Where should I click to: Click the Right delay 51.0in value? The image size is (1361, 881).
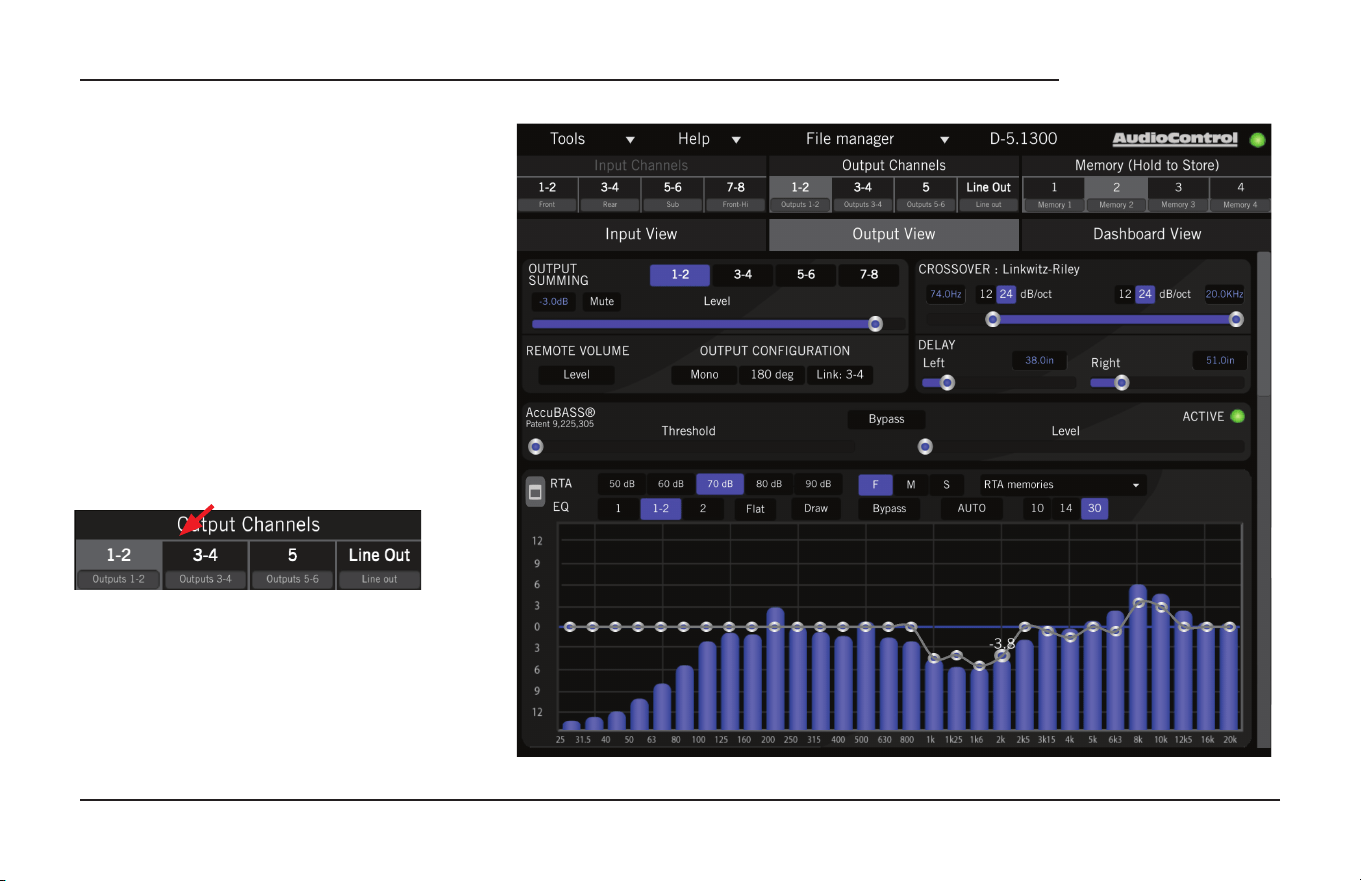1221,360
